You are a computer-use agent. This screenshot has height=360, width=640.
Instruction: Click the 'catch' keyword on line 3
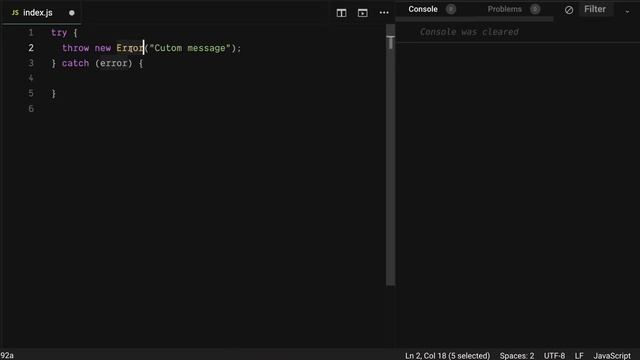(76, 63)
